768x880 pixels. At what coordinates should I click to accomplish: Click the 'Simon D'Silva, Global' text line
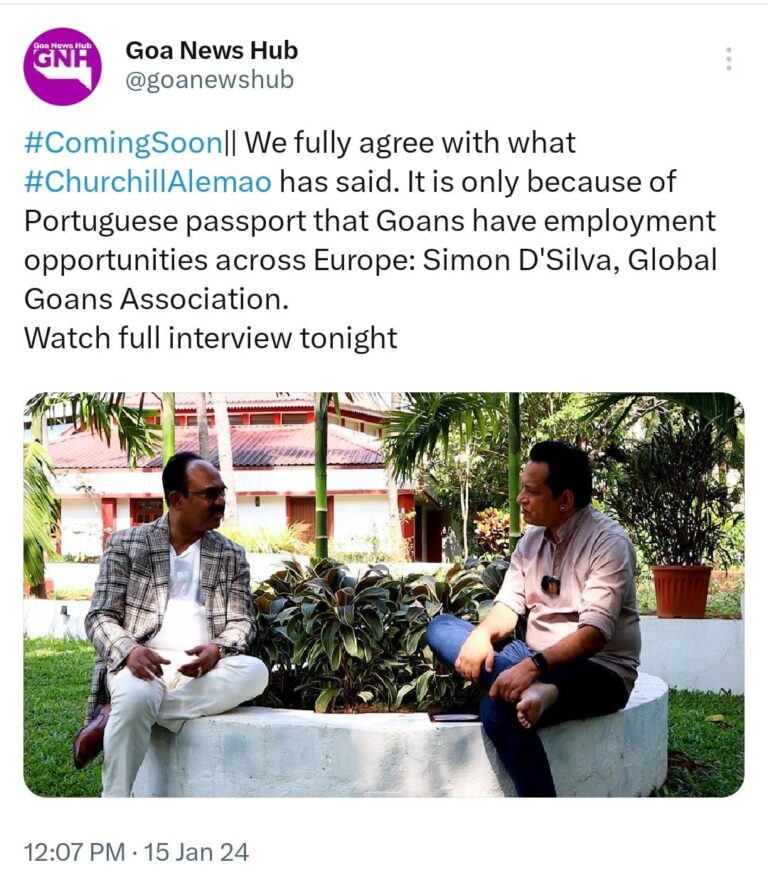tap(569, 260)
